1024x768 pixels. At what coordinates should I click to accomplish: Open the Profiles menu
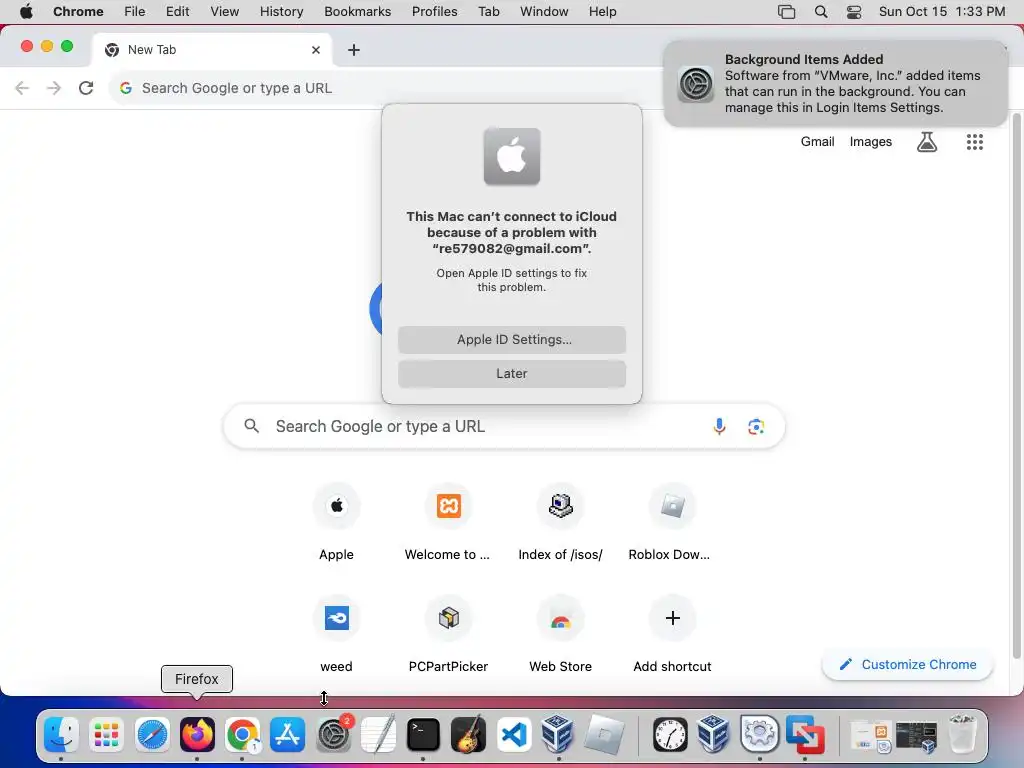[434, 12]
